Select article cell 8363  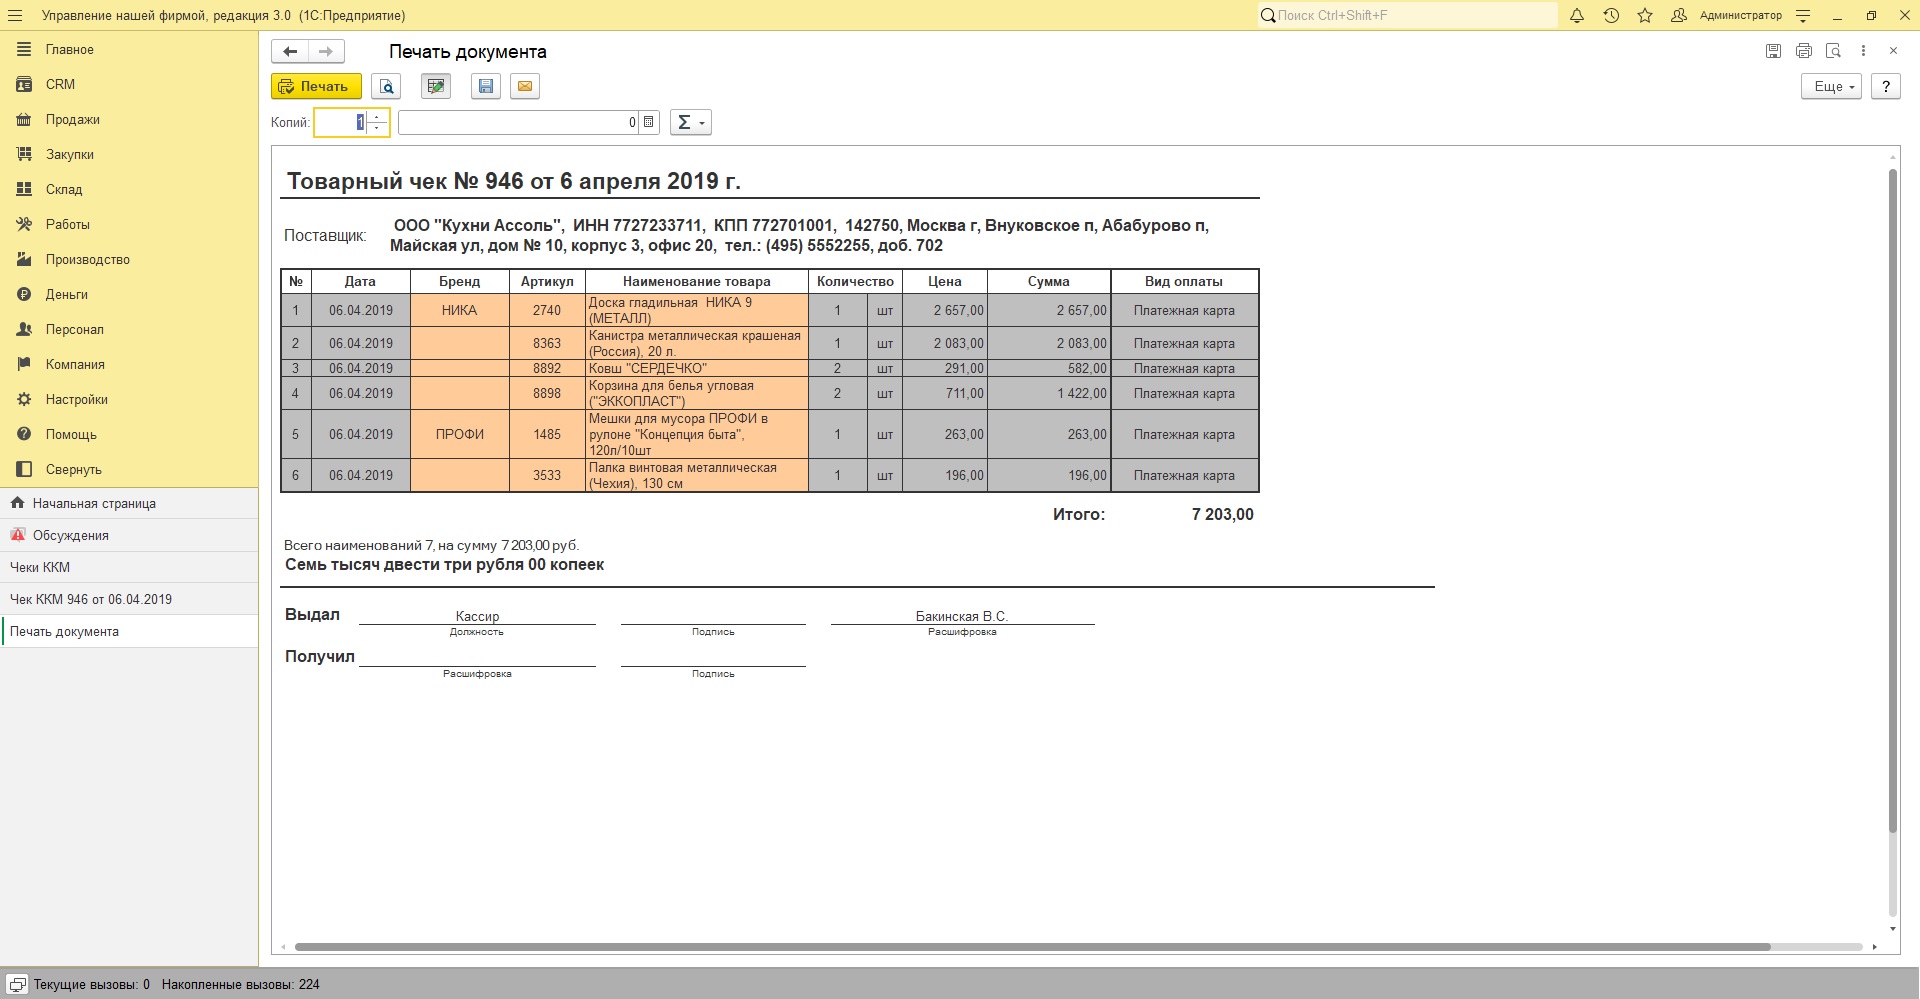click(x=547, y=343)
